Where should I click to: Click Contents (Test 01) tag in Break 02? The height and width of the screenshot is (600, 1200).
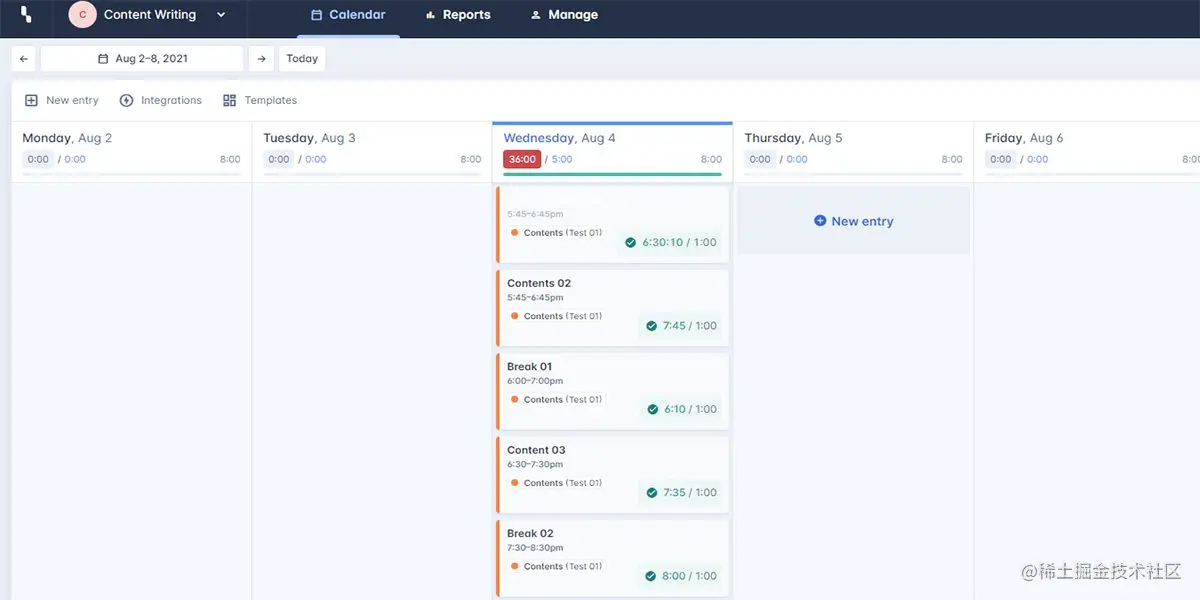point(556,566)
